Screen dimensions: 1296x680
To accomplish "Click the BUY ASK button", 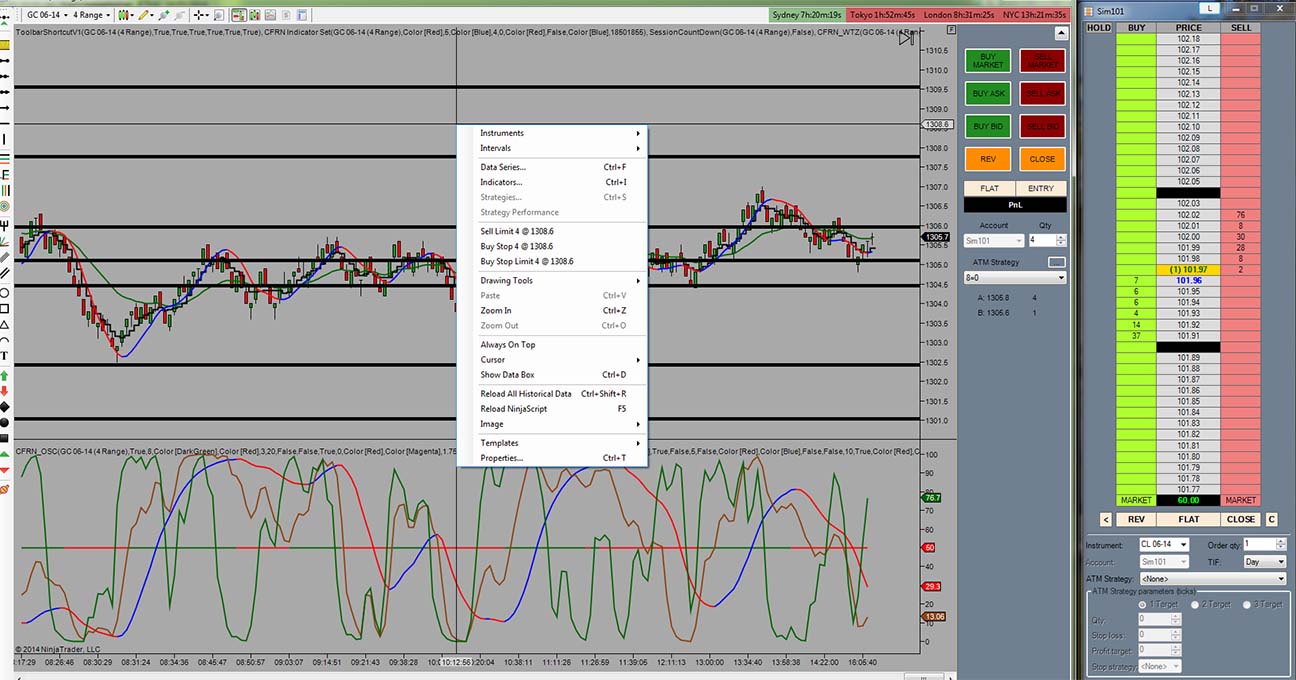I will [988, 93].
